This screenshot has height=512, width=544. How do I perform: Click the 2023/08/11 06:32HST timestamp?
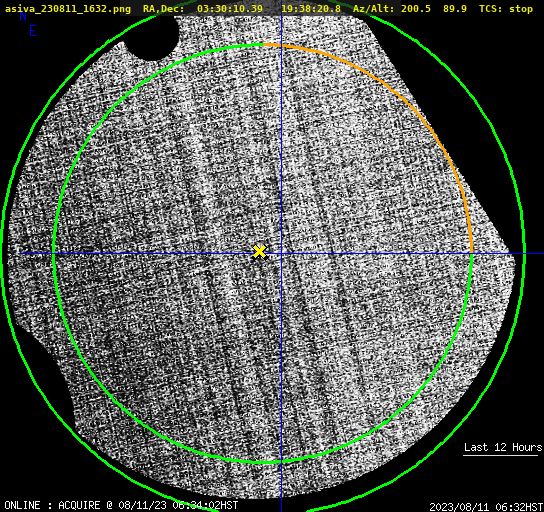(x=486, y=507)
